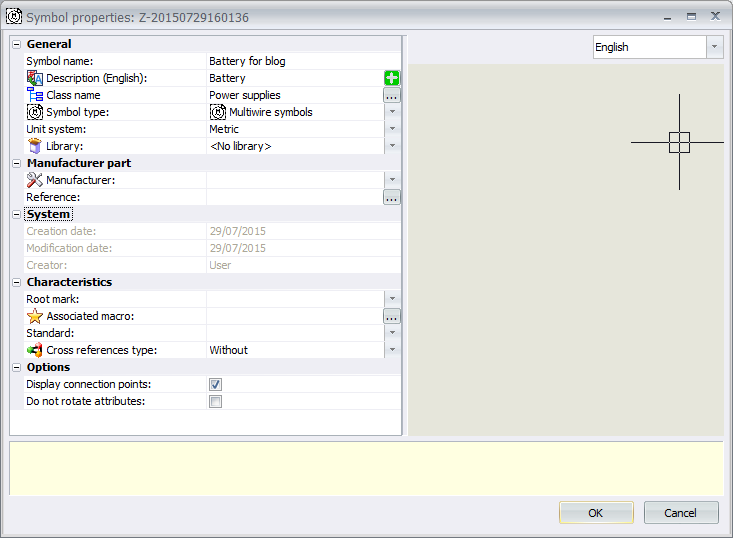
Task: Click the Unit system label
Action: coord(56,129)
